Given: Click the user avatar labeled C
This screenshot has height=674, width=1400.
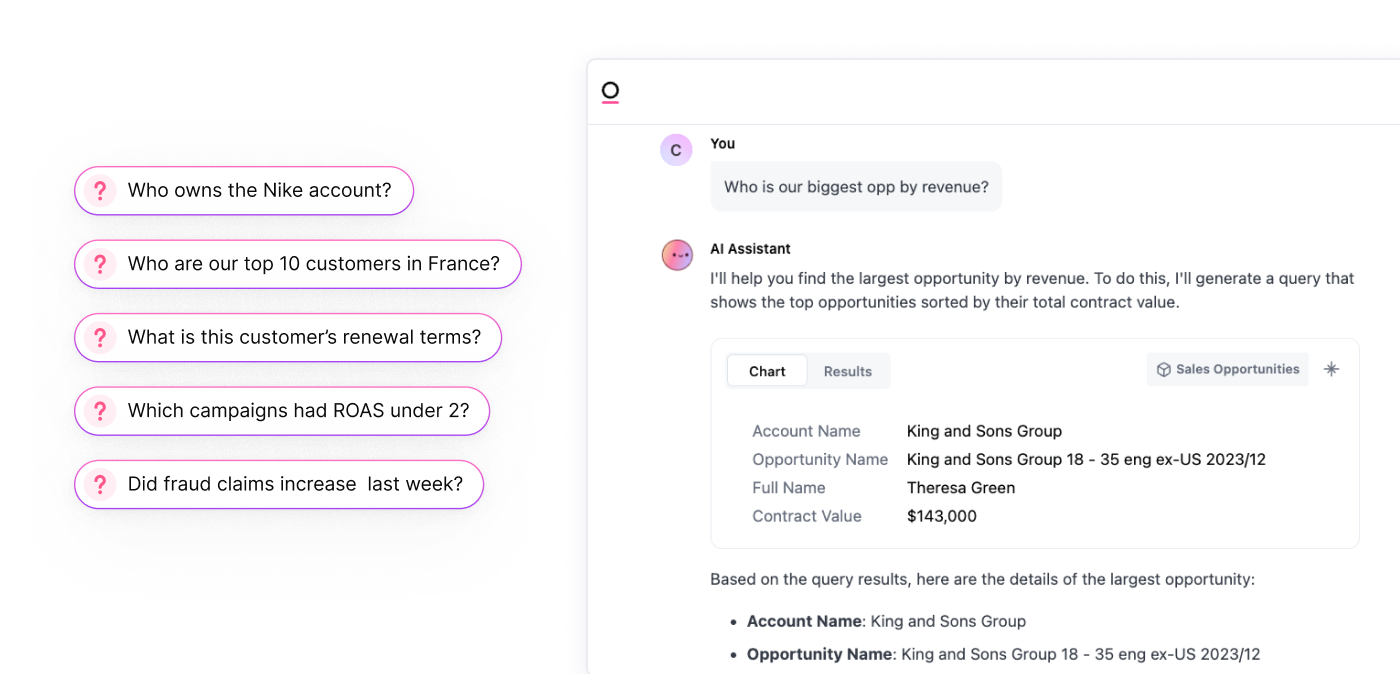Looking at the screenshot, I should point(676,150).
